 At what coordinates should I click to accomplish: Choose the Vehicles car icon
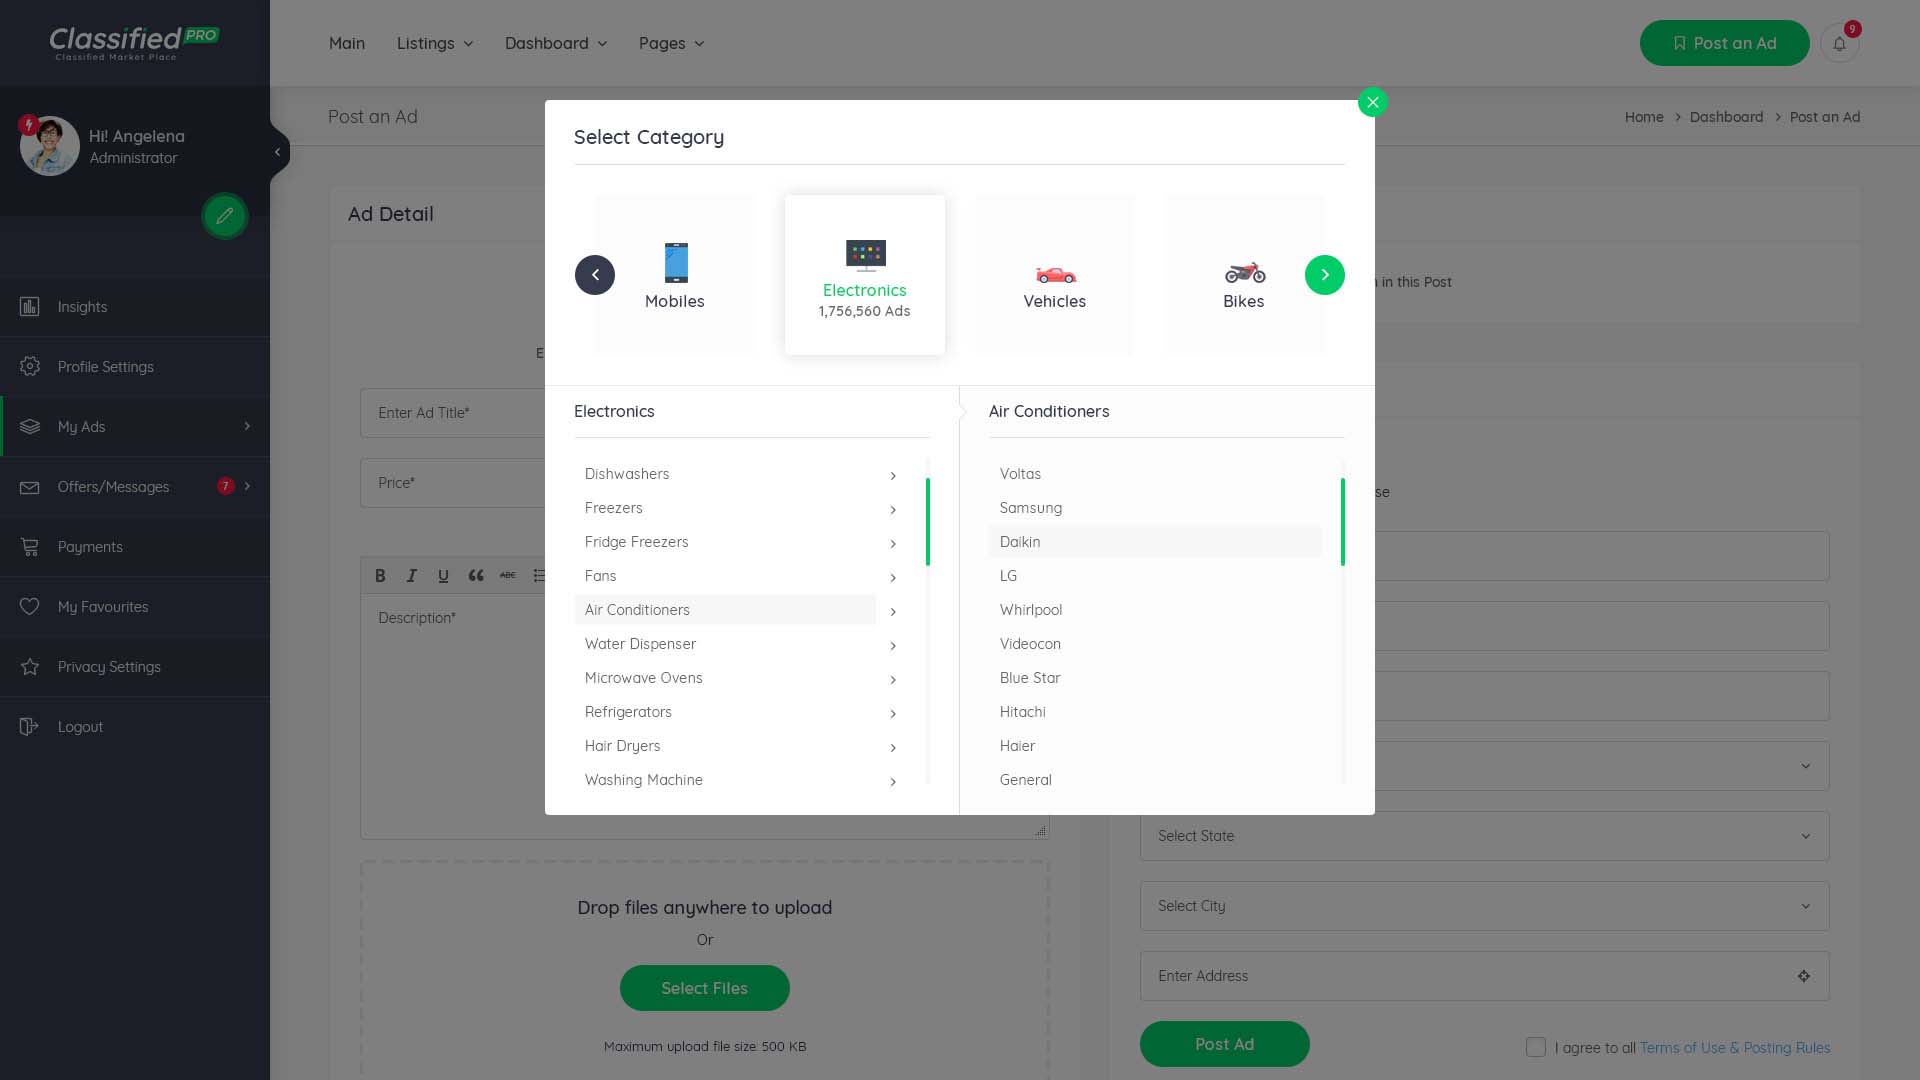(x=1055, y=274)
